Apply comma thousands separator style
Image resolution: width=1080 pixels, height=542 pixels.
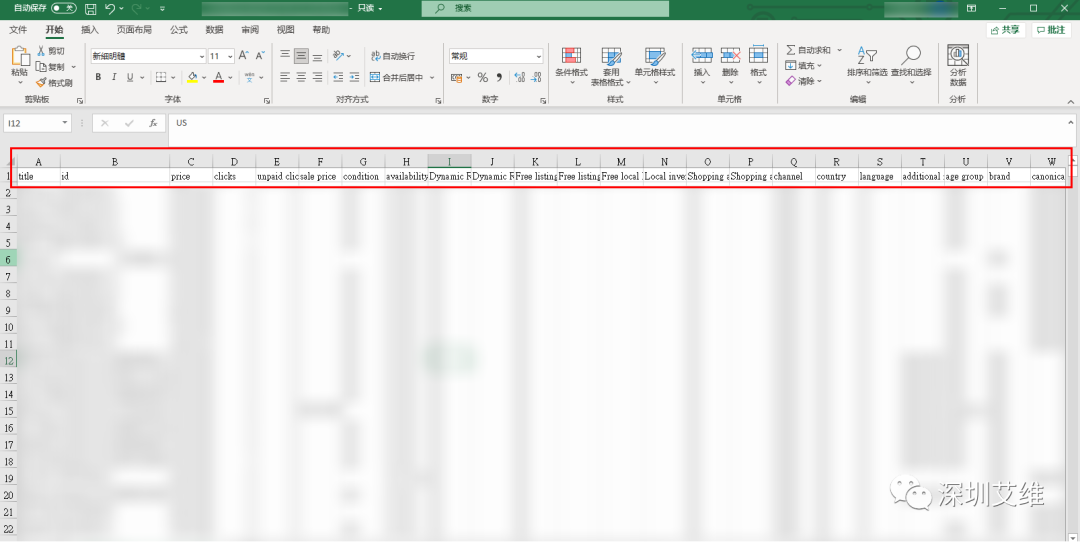499,77
